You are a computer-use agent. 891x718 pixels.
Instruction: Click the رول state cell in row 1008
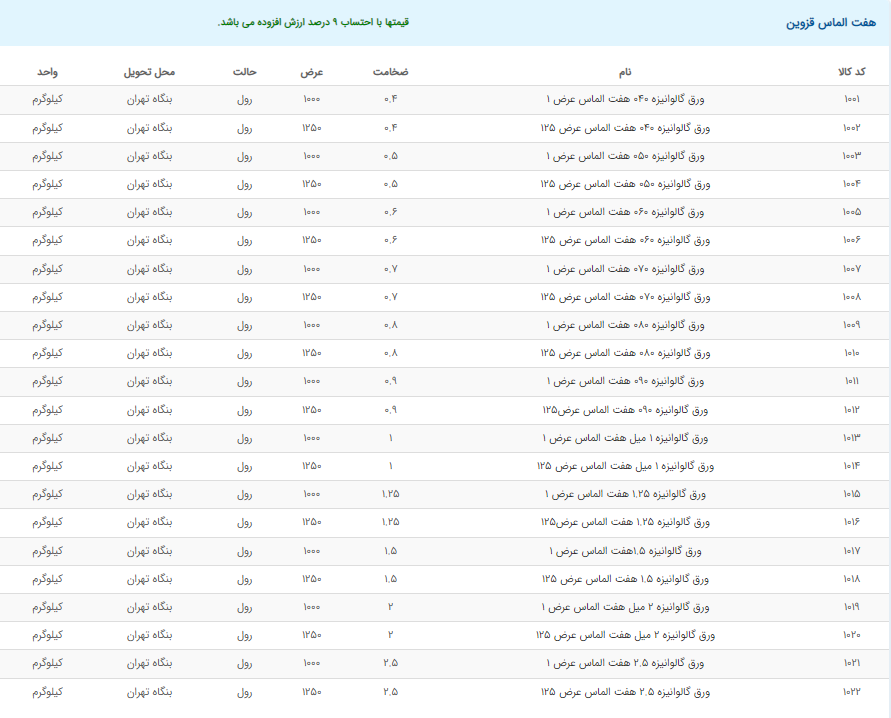pos(244,297)
